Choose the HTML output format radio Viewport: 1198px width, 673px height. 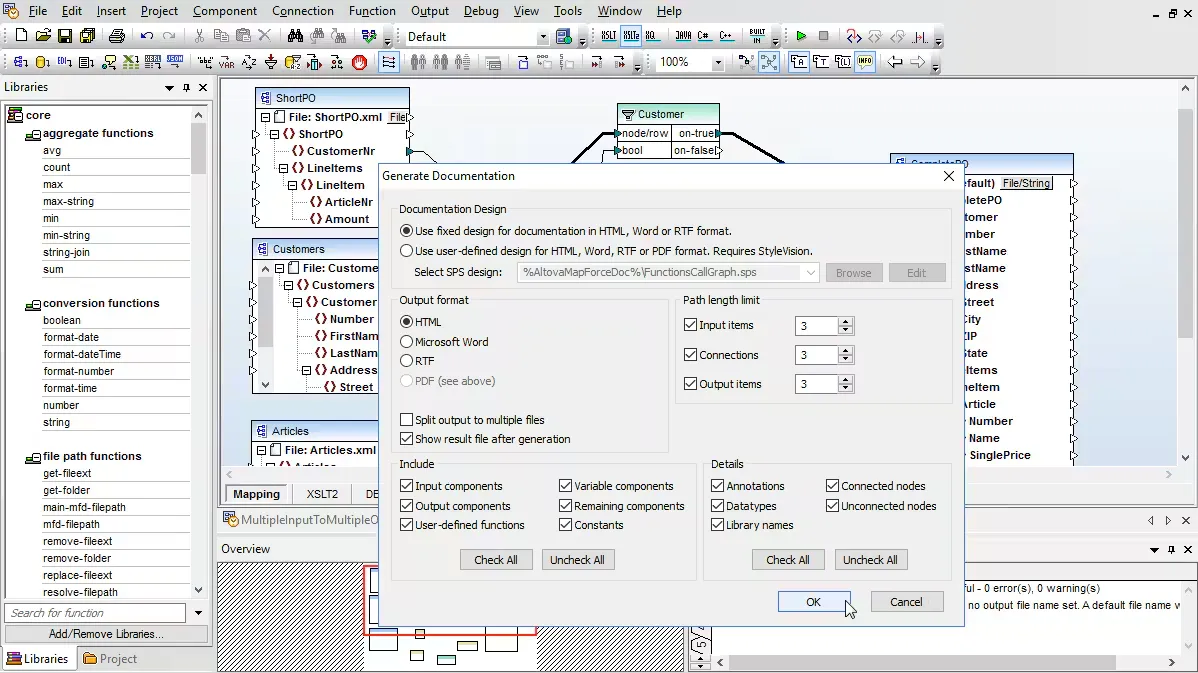(x=406, y=322)
